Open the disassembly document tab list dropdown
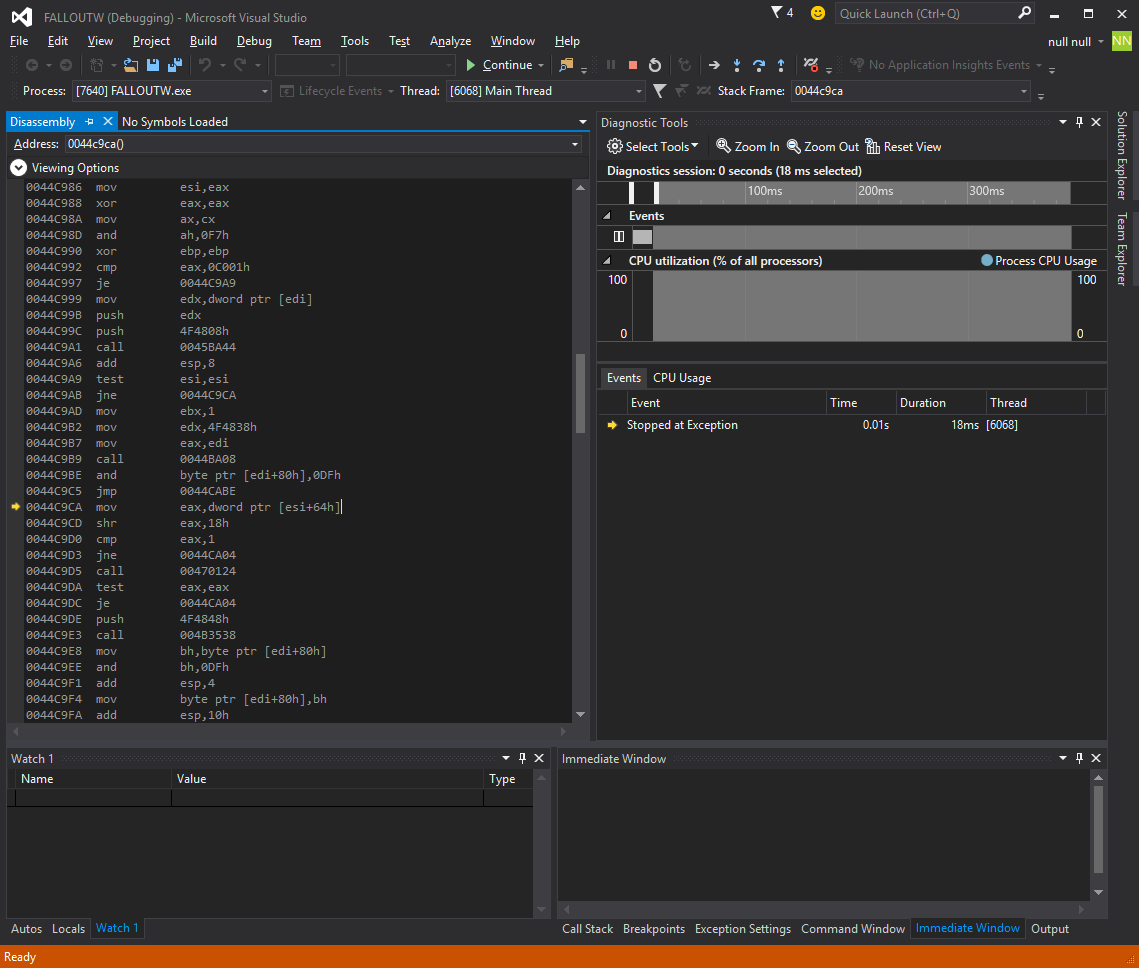Image resolution: width=1139 pixels, height=968 pixels. (x=583, y=122)
